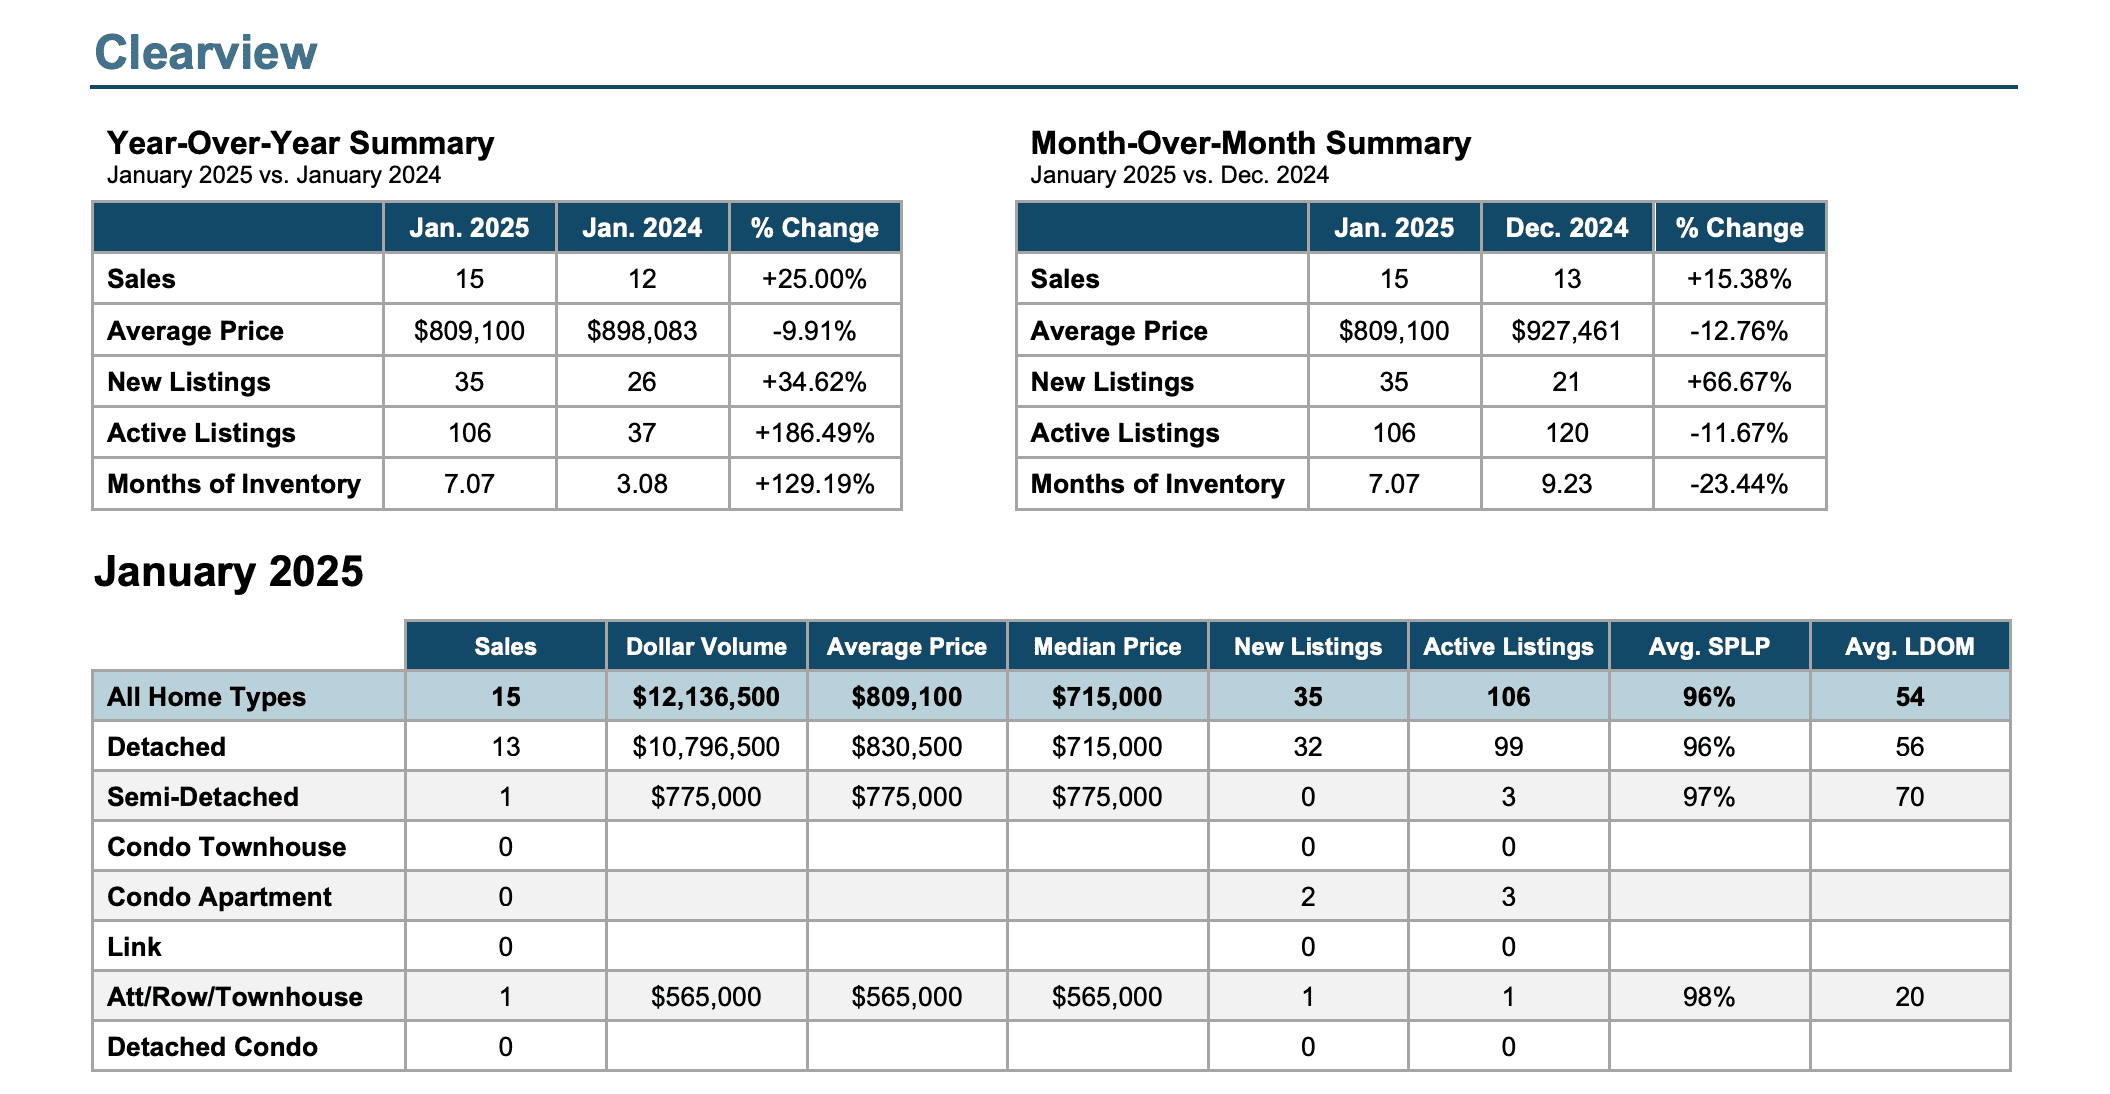Click the -23.44% months of inventory change
The image size is (2110, 1094).
point(1739,484)
